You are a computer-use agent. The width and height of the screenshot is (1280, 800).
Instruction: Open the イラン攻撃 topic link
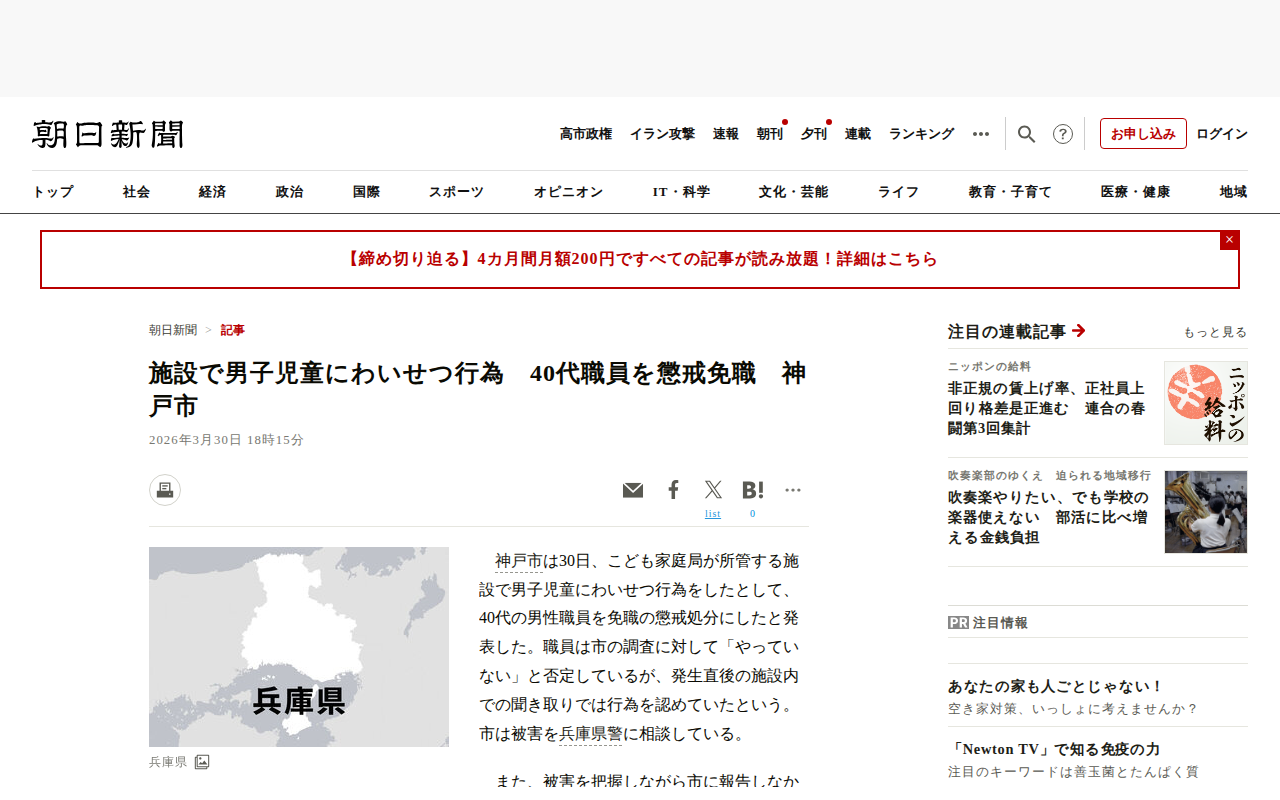tap(662, 134)
